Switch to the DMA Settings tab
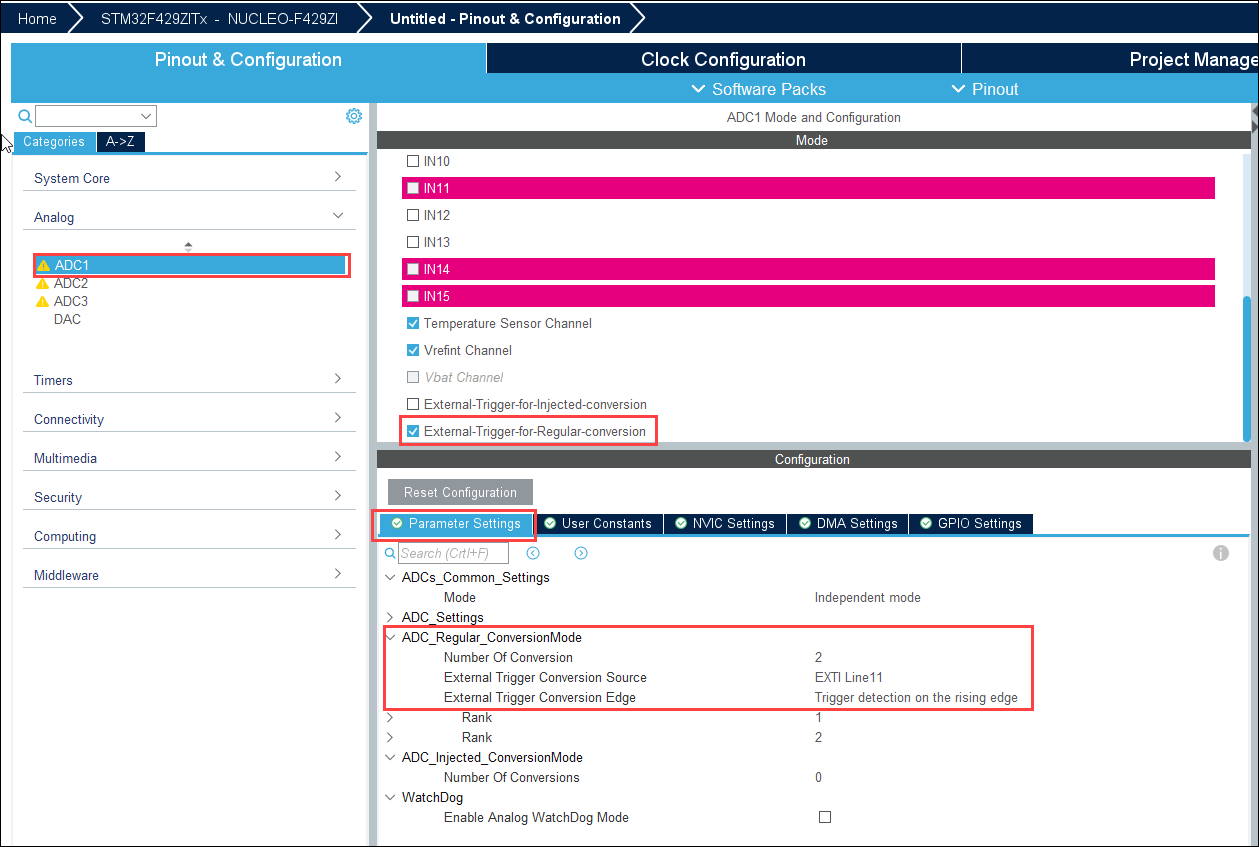 tap(849, 523)
